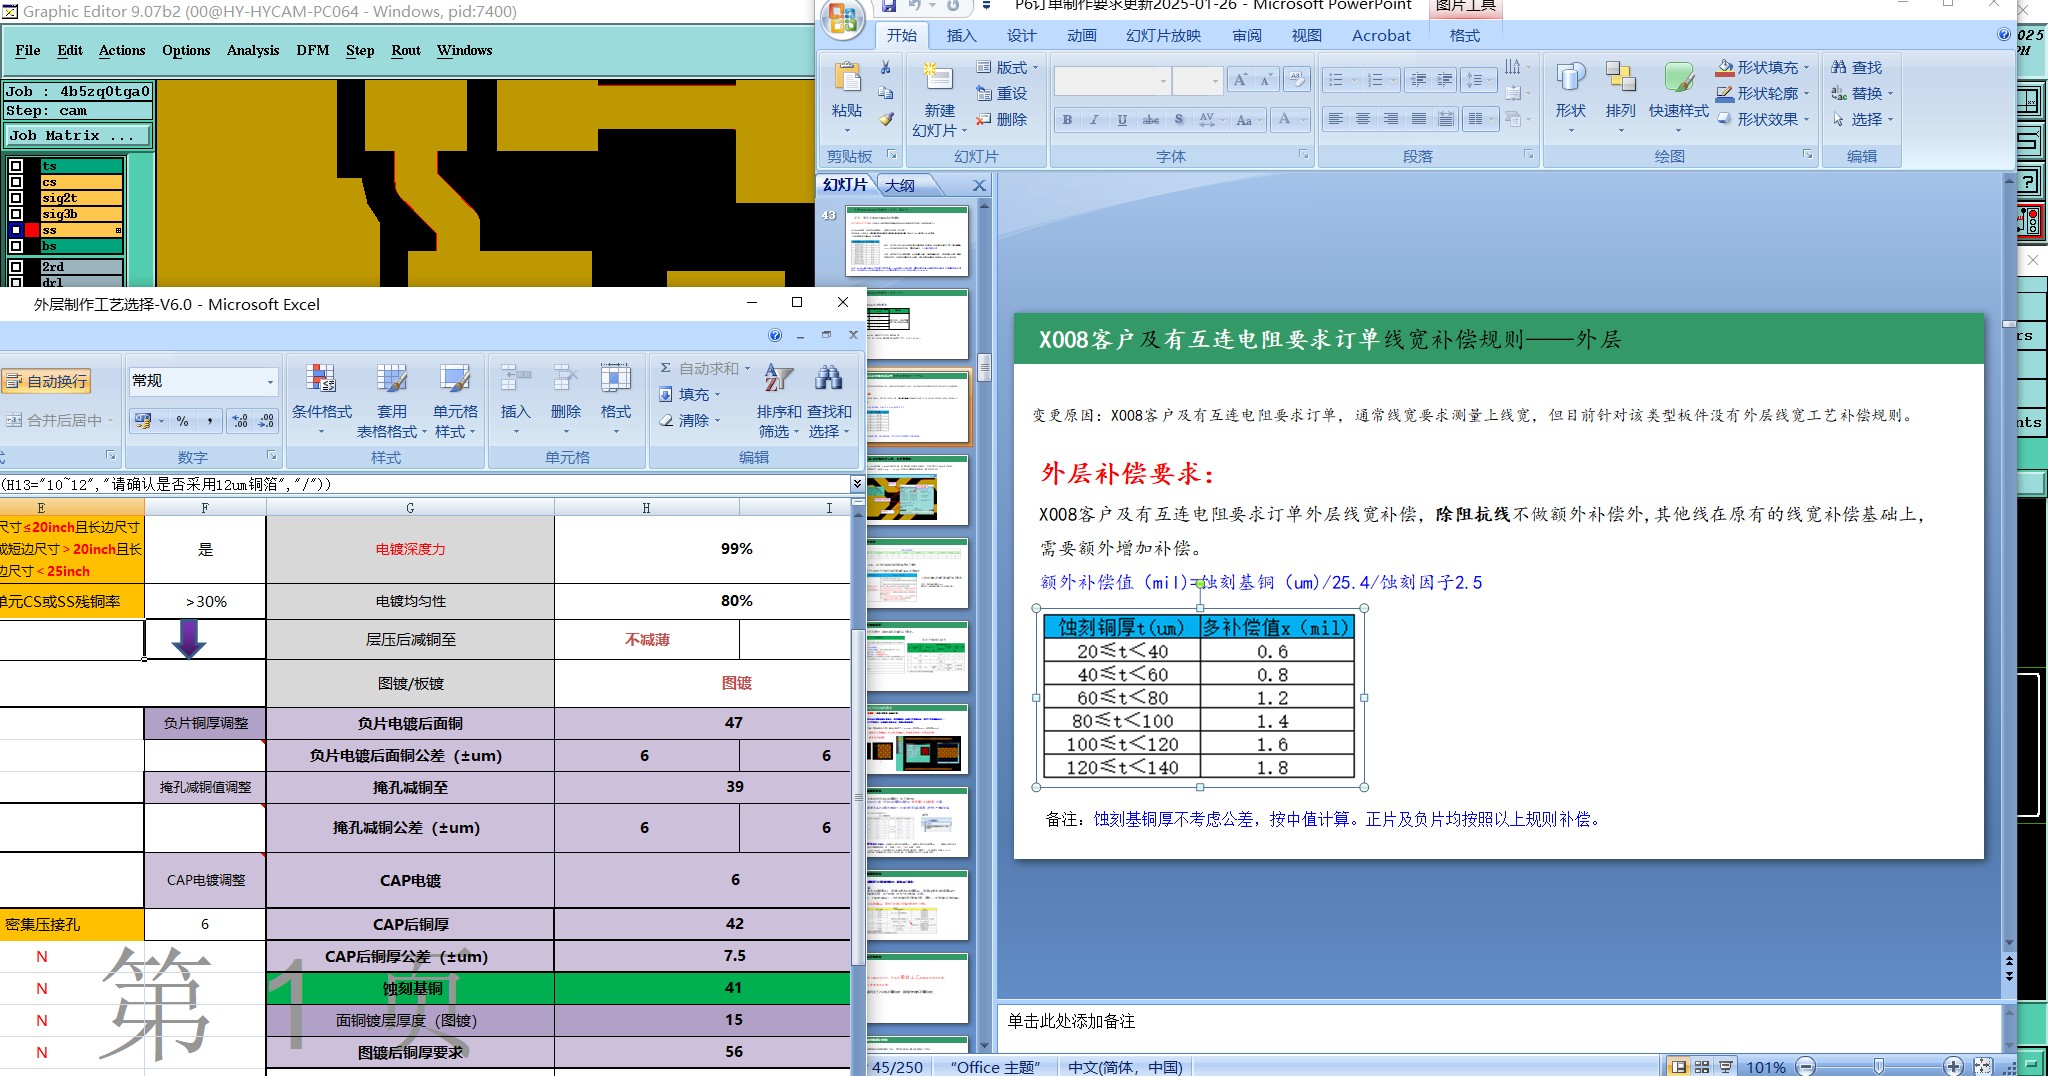This screenshot has height=1076, width=2048.
Task: Click AutoSum (自动求和) in Excel
Action: (x=704, y=369)
